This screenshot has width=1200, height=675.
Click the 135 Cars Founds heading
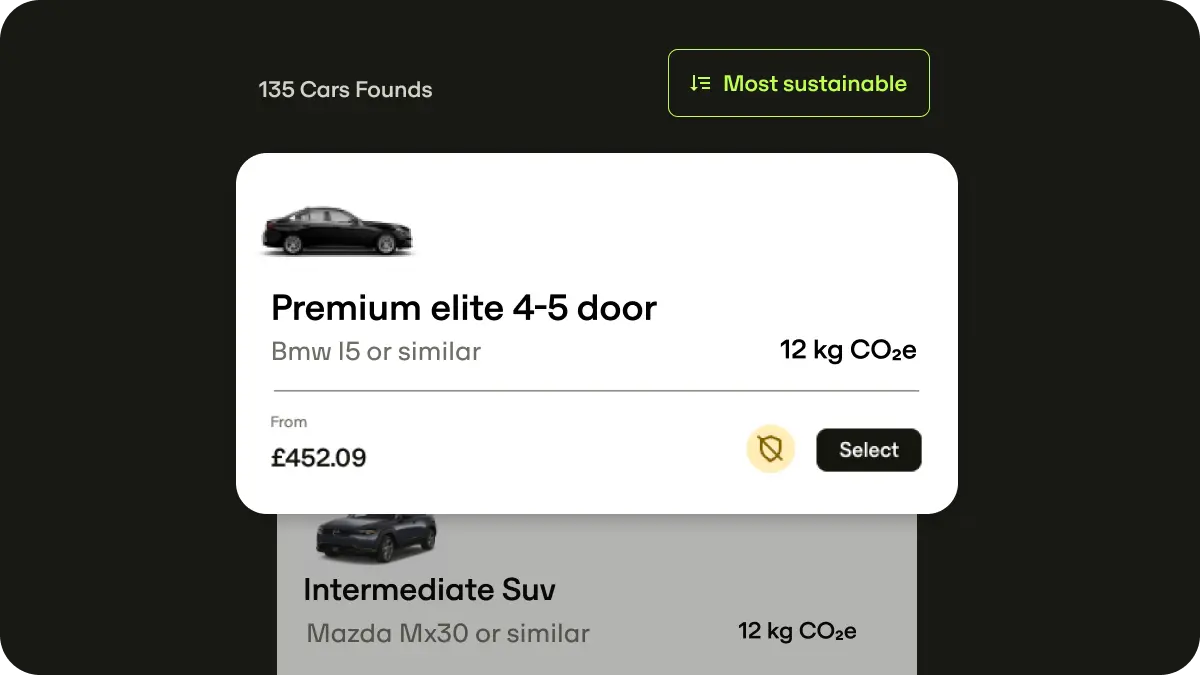tap(345, 89)
